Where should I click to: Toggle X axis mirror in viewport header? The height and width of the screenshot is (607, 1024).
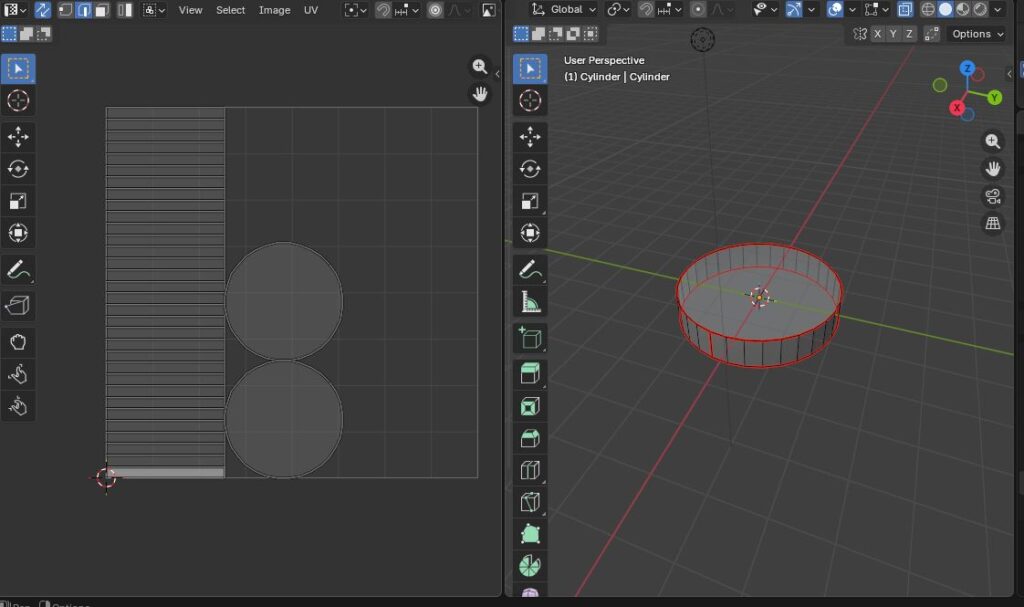878,34
